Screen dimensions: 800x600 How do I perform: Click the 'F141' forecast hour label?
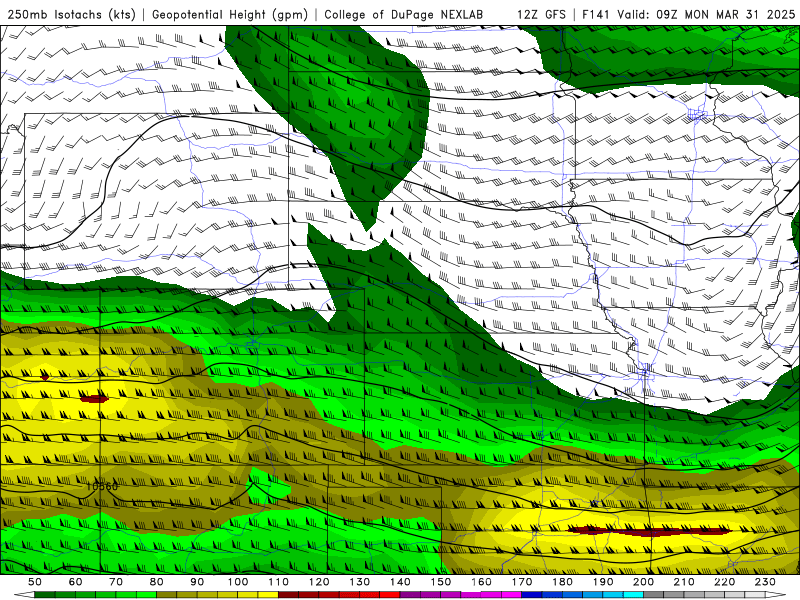point(597,15)
